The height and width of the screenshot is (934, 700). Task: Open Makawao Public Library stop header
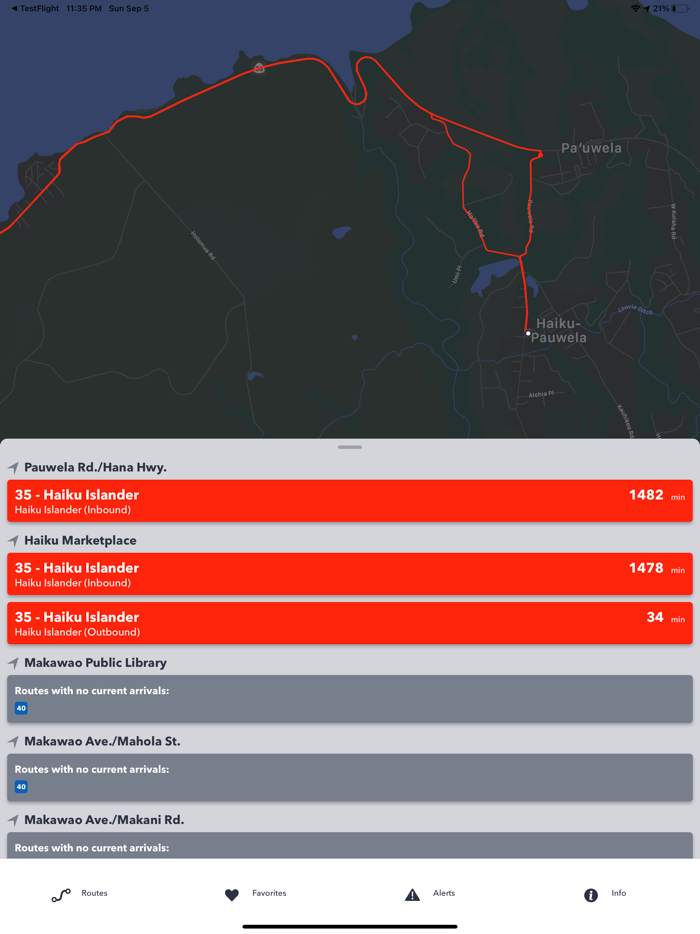[95, 663]
